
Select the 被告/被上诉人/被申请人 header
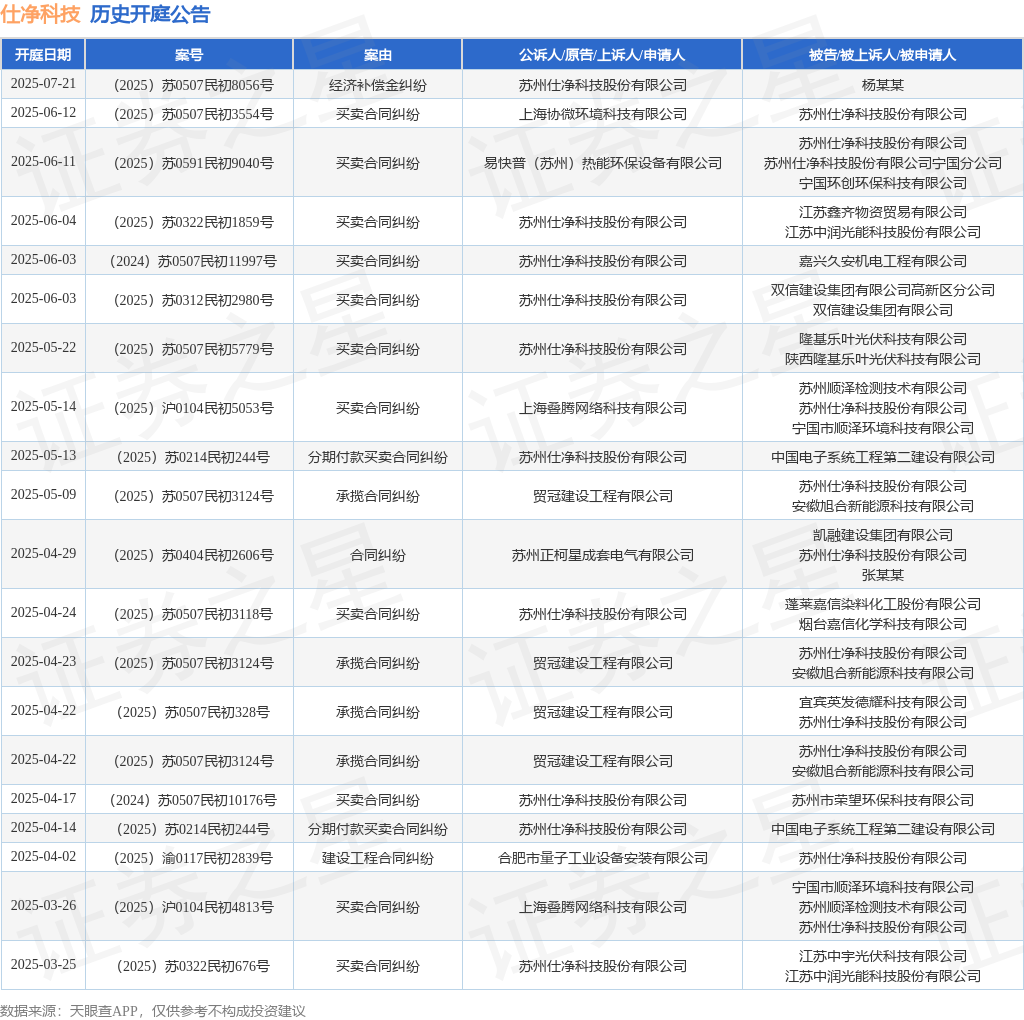(x=882, y=55)
